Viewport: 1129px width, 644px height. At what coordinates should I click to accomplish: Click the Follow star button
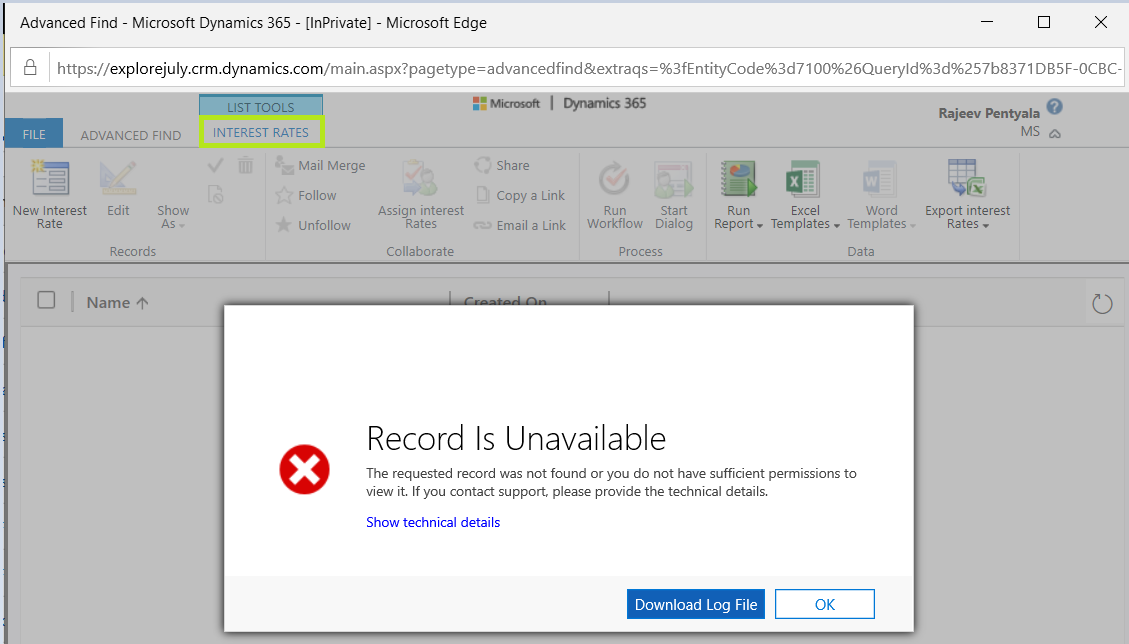(306, 195)
